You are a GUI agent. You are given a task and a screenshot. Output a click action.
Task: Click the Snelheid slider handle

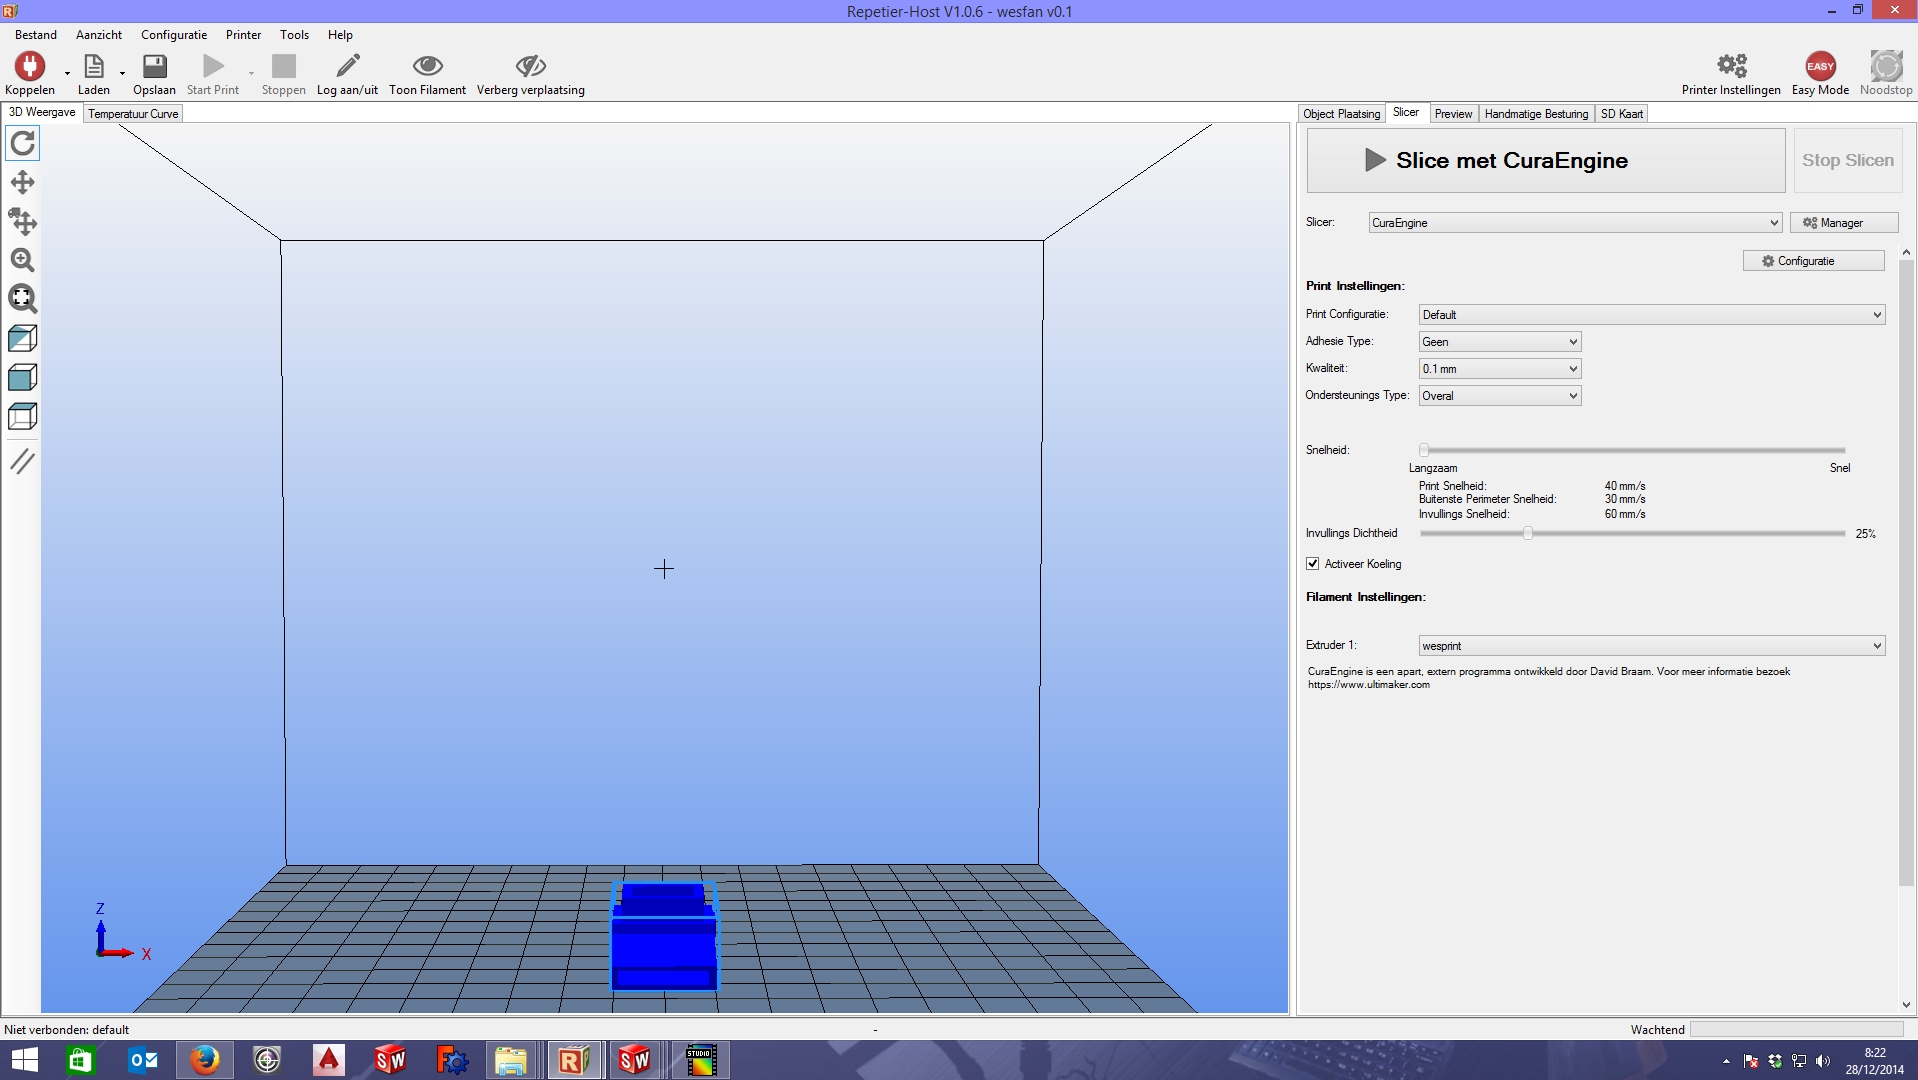[x=1424, y=450]
